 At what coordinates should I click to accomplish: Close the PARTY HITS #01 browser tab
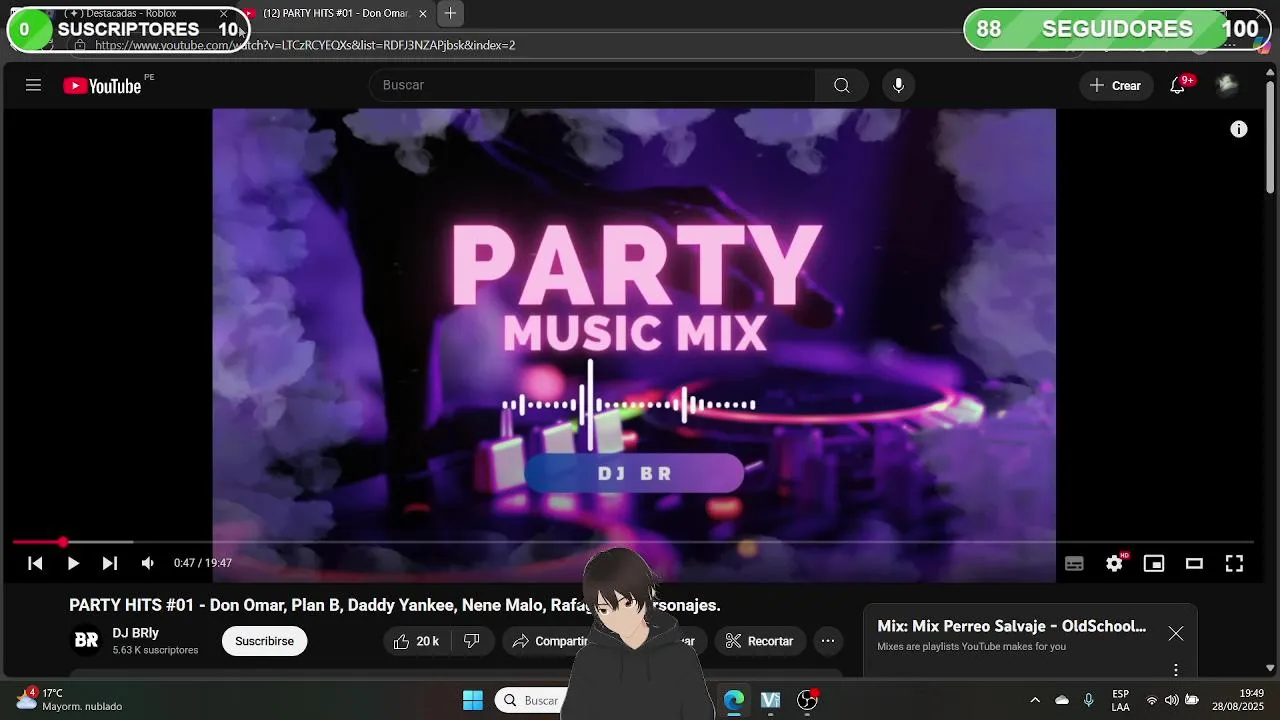423,13
